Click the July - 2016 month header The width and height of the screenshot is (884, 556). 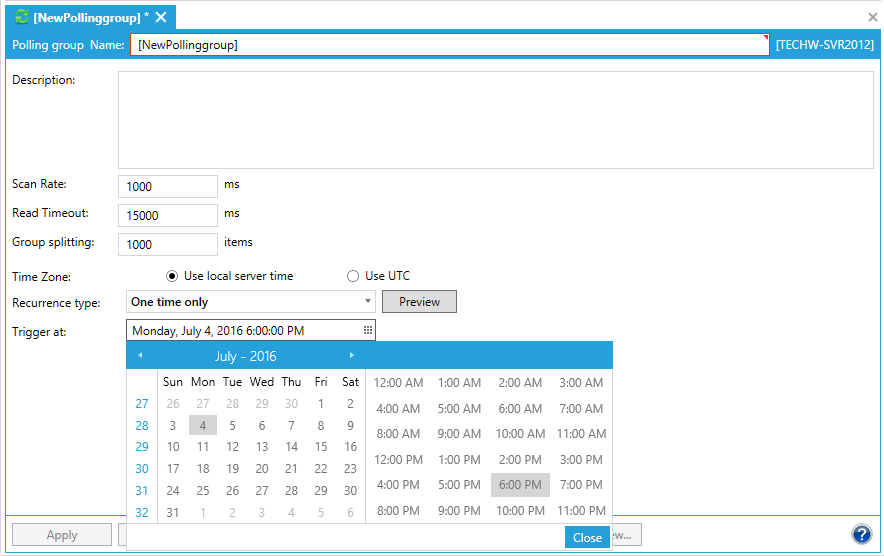pos(245,356)
